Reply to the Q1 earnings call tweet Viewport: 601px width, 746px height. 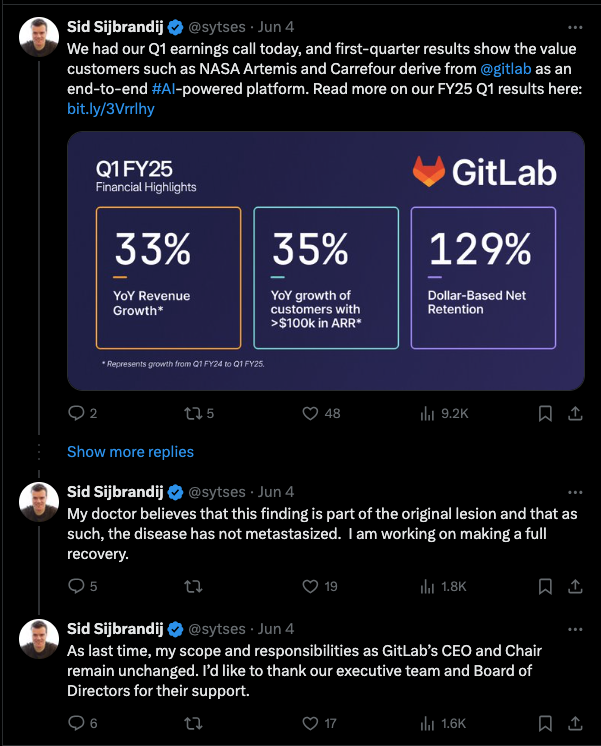(82, 413)
